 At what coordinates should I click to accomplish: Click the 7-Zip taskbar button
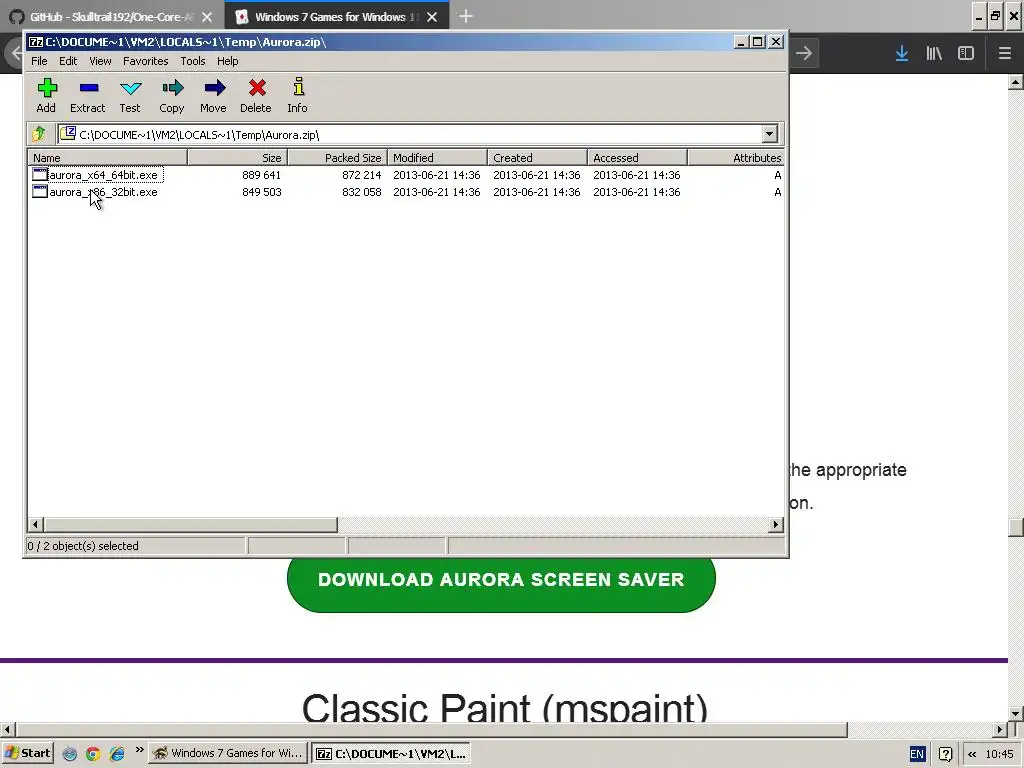coord(391,754)
